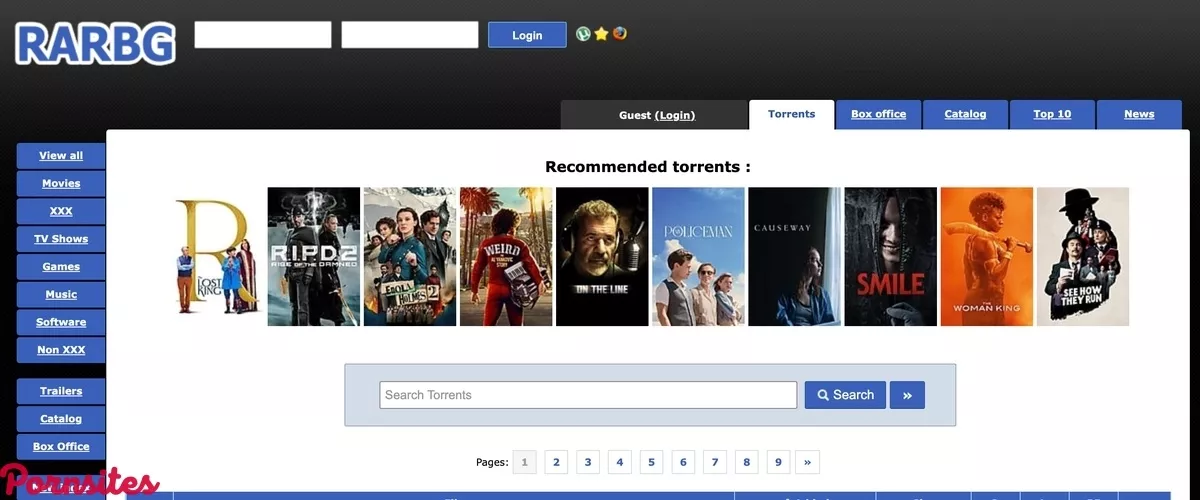The image size is (1200, 500).
Task: Select Software category in the sidebar
Action: tap(61, 322)
